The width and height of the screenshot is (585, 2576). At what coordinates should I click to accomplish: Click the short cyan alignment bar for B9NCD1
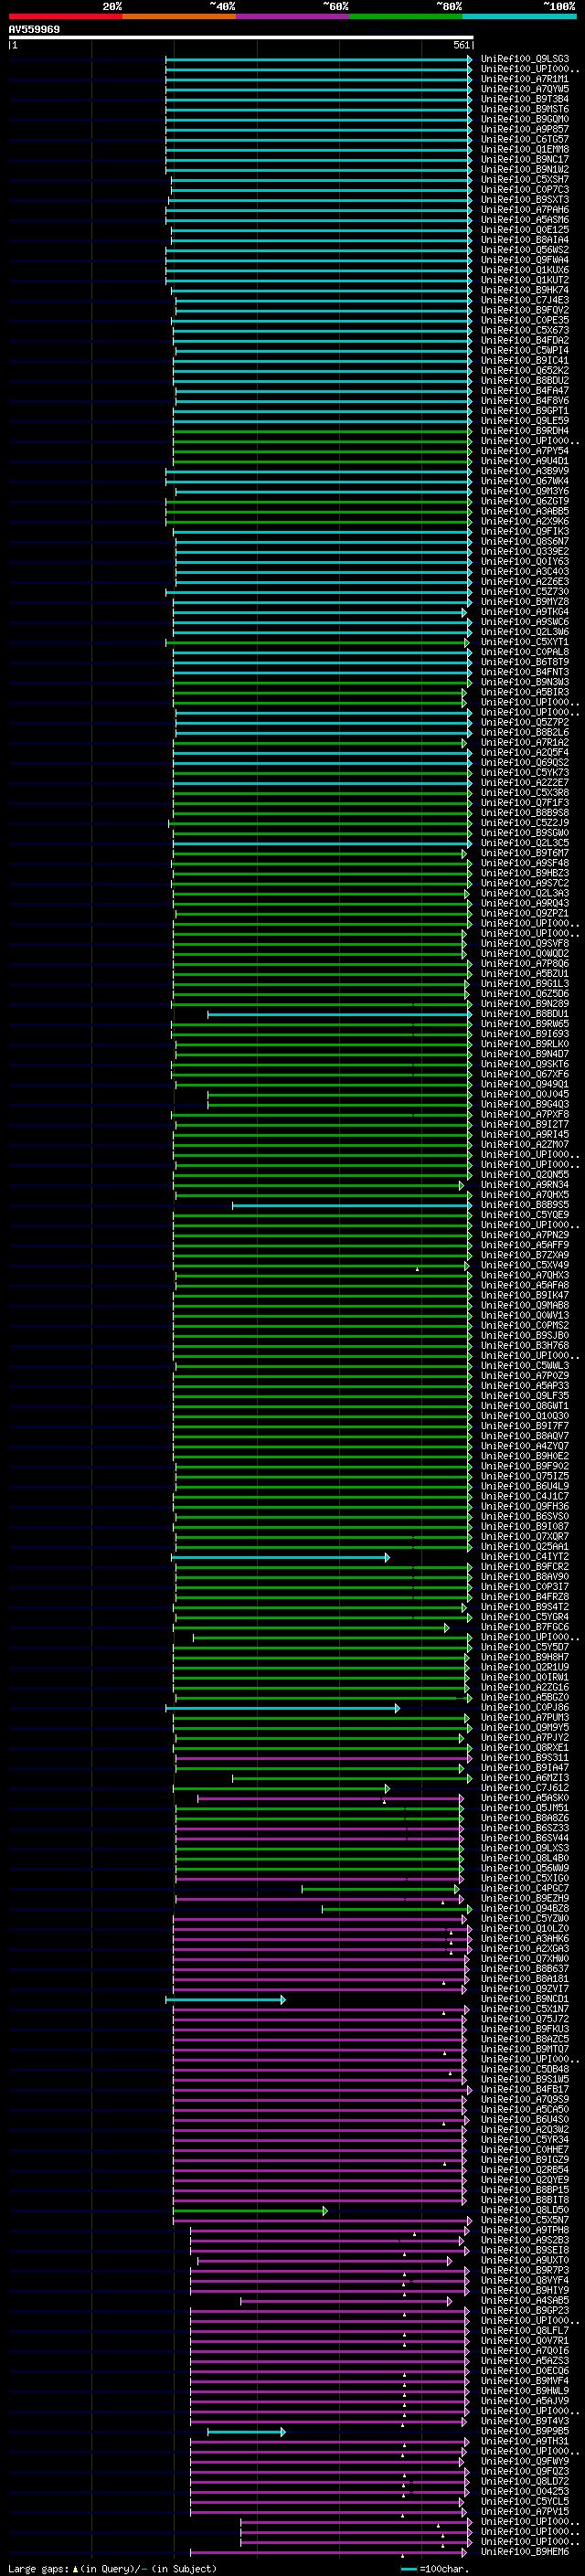[x=226, y=2001]
